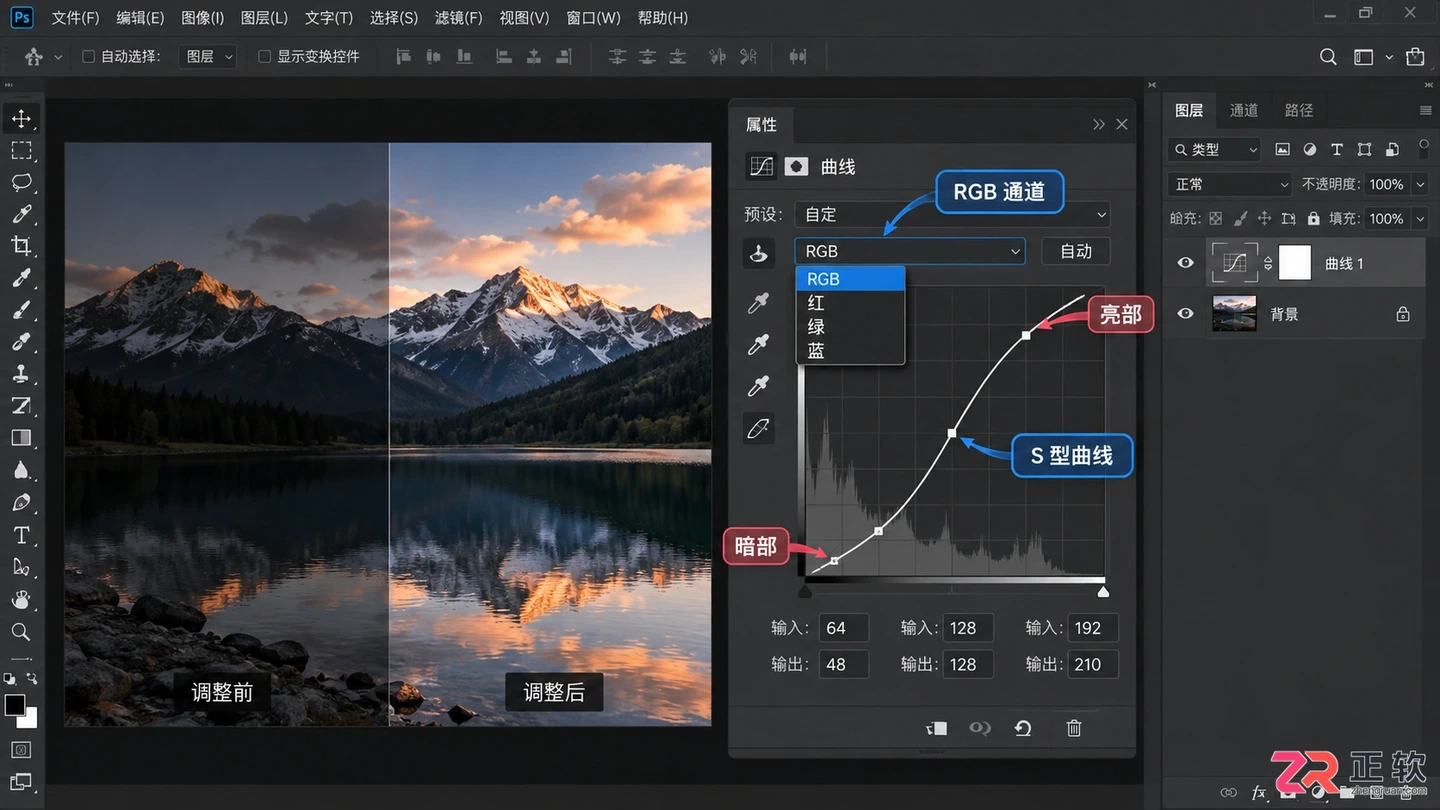Choose 蓝 from channel list
Screen dimensions: 1440x810
(850, 351)
